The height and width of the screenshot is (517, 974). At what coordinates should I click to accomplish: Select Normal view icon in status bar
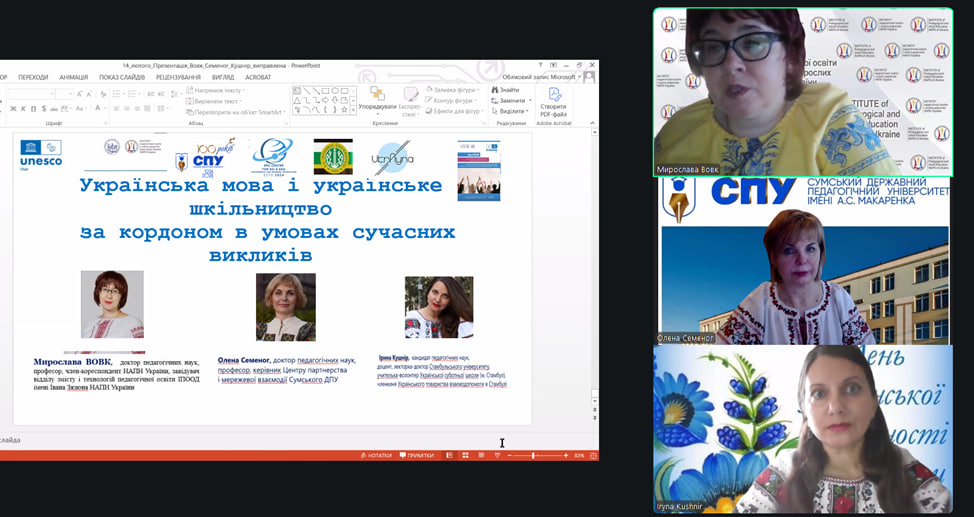tap(449, 455)
